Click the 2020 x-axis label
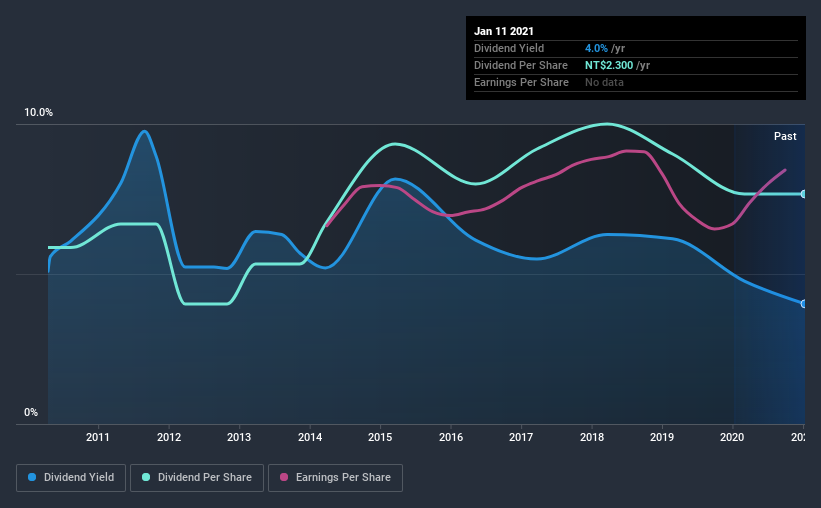Screen dimensions: 821x508 (732, 437)
